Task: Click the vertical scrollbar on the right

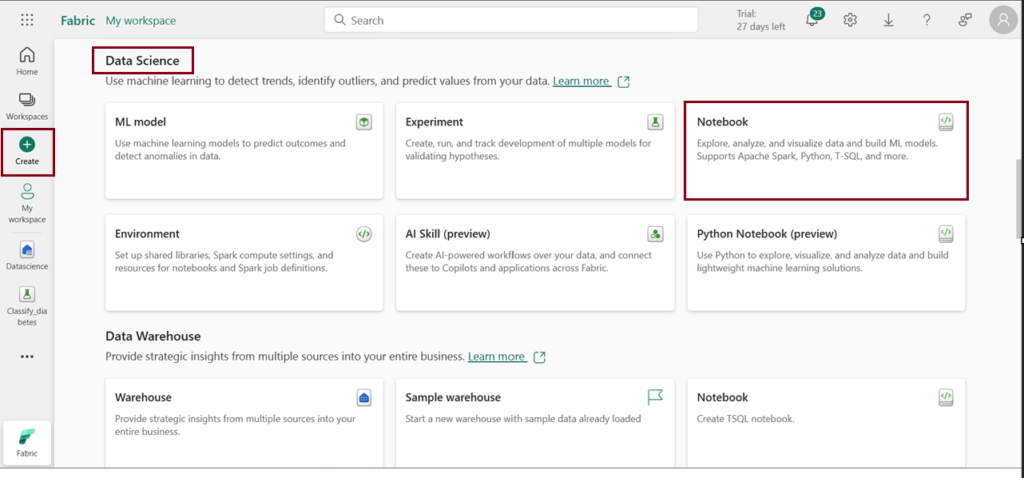Action: 1019,199
